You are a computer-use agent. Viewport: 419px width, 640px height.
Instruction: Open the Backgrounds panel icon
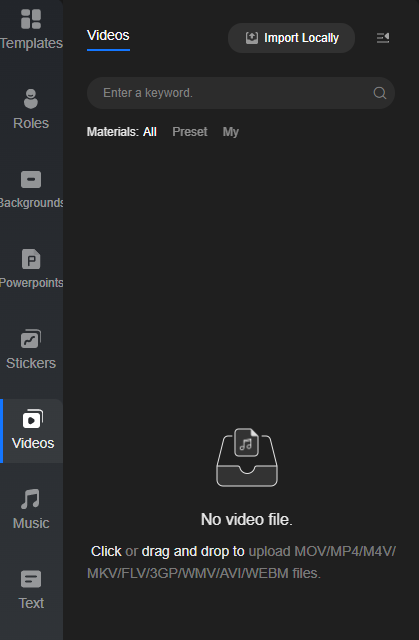[x=31, y=180]
